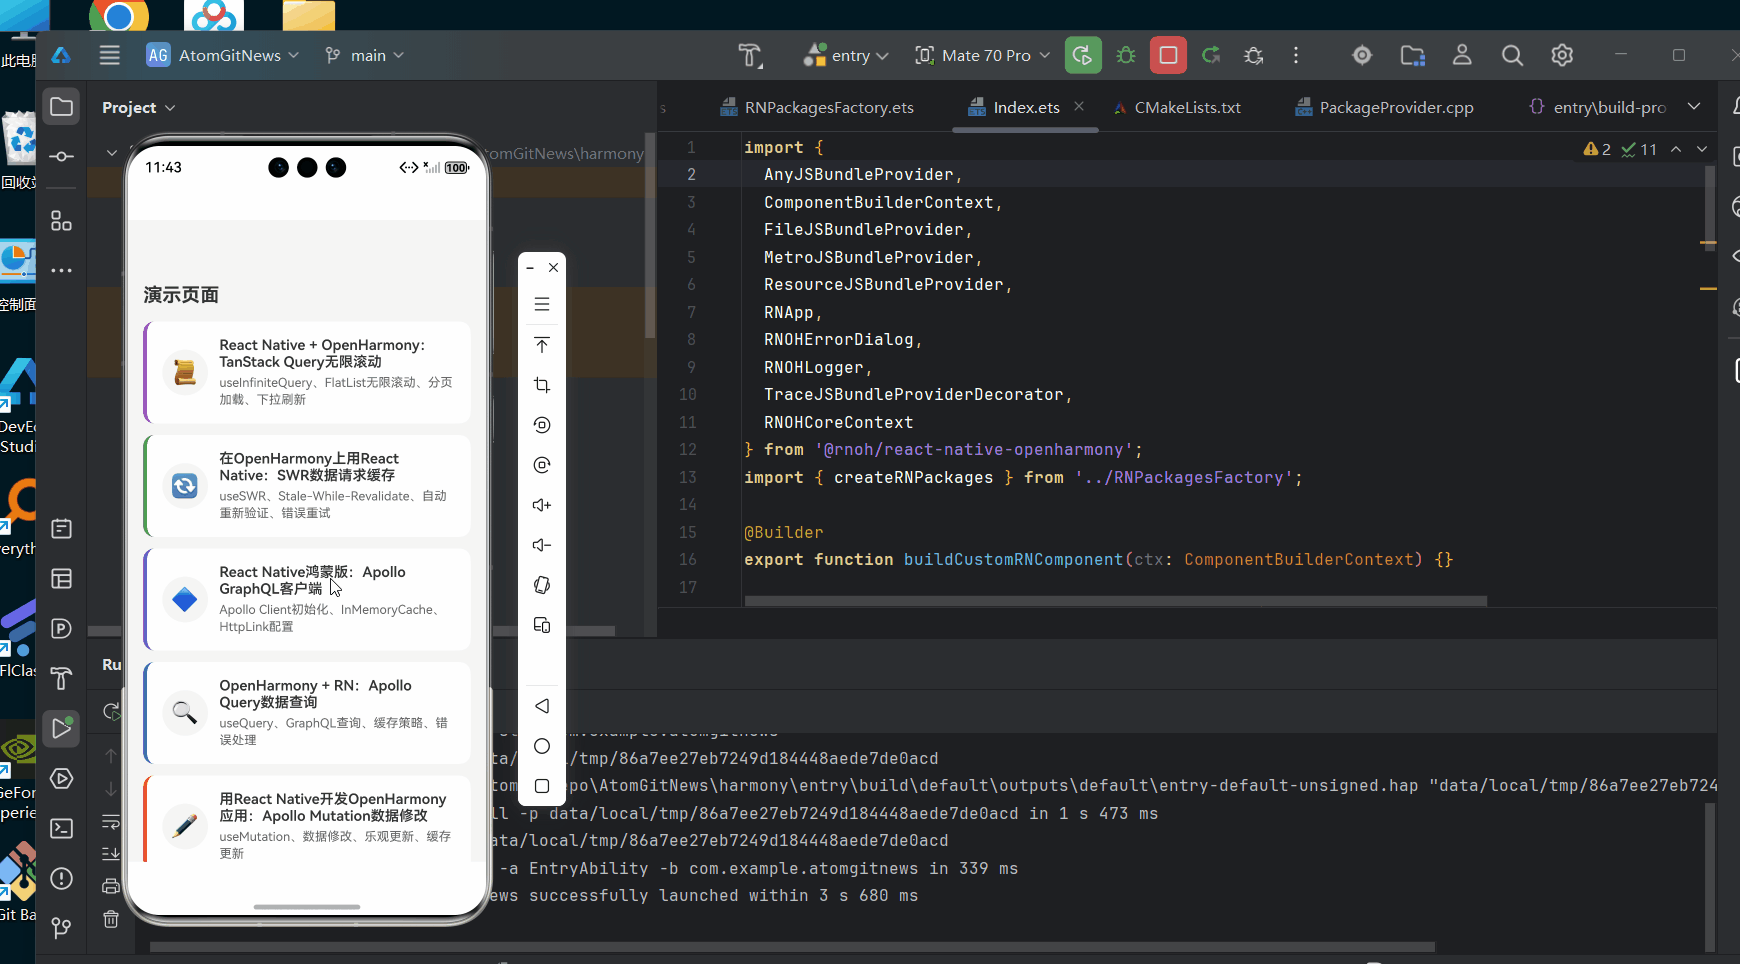Show the hidden editor tabs list
1740x964 pixels.
(x=1694, y=106)
